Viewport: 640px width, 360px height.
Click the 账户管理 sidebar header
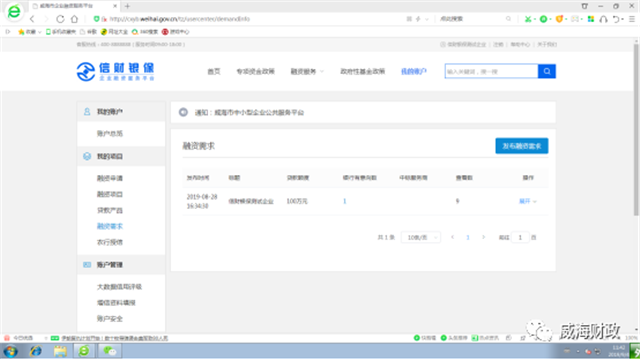point(121,265)
